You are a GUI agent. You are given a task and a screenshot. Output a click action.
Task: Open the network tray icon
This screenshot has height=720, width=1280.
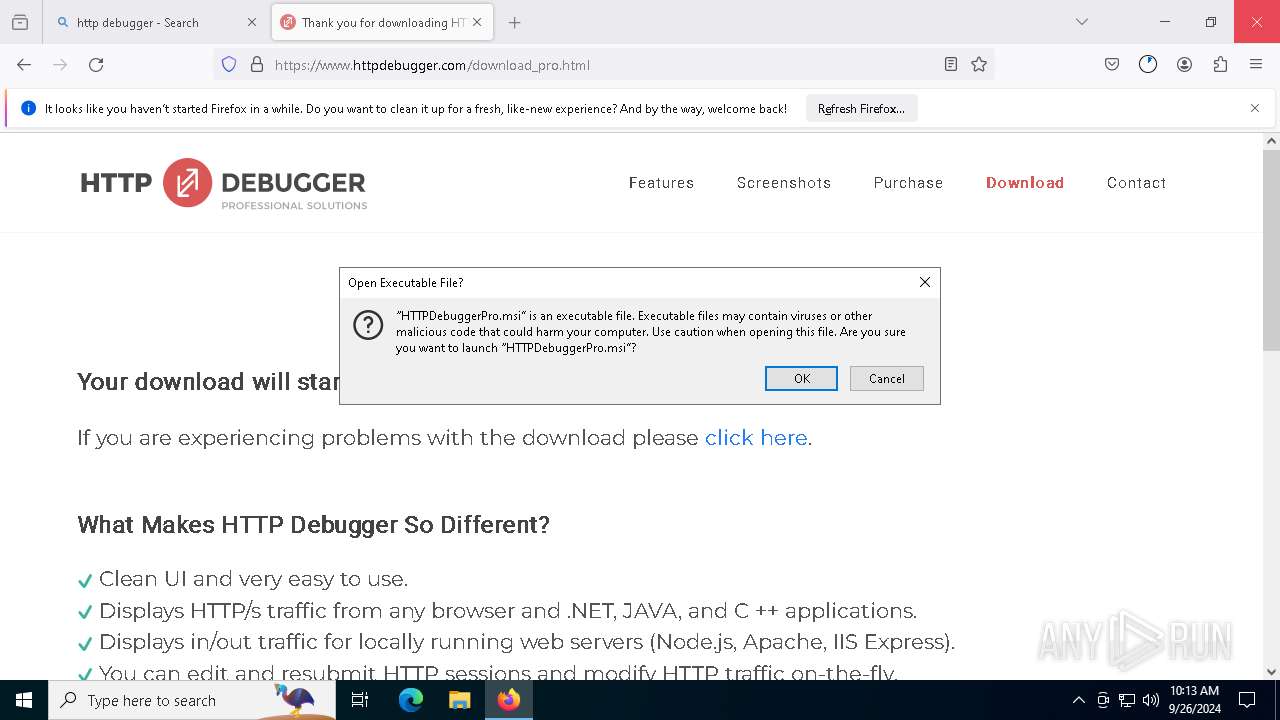click(x=1127, y=700)
